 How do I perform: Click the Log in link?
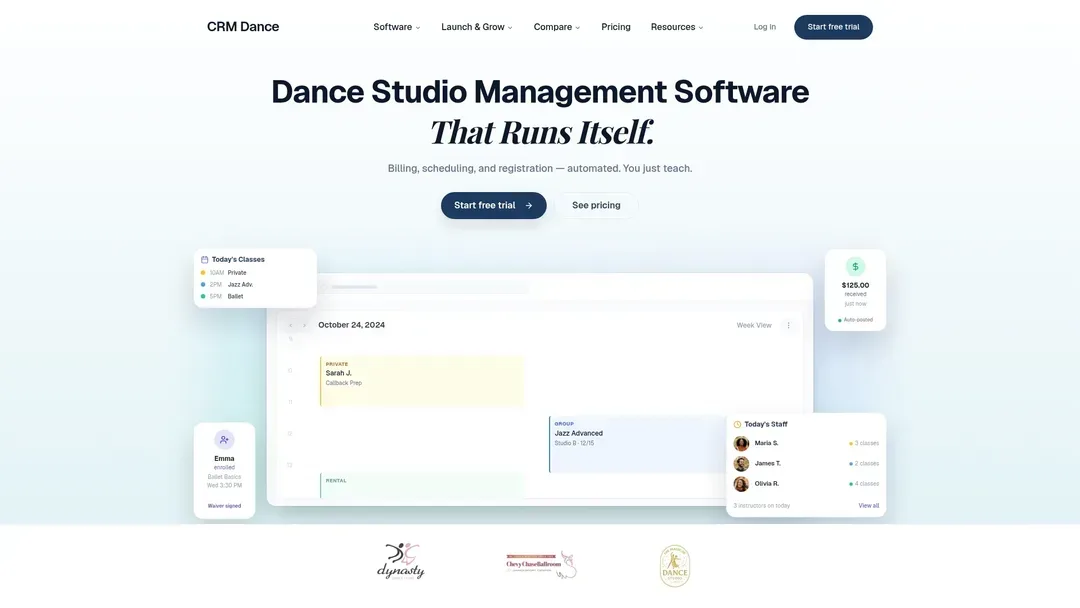[765, 27]
